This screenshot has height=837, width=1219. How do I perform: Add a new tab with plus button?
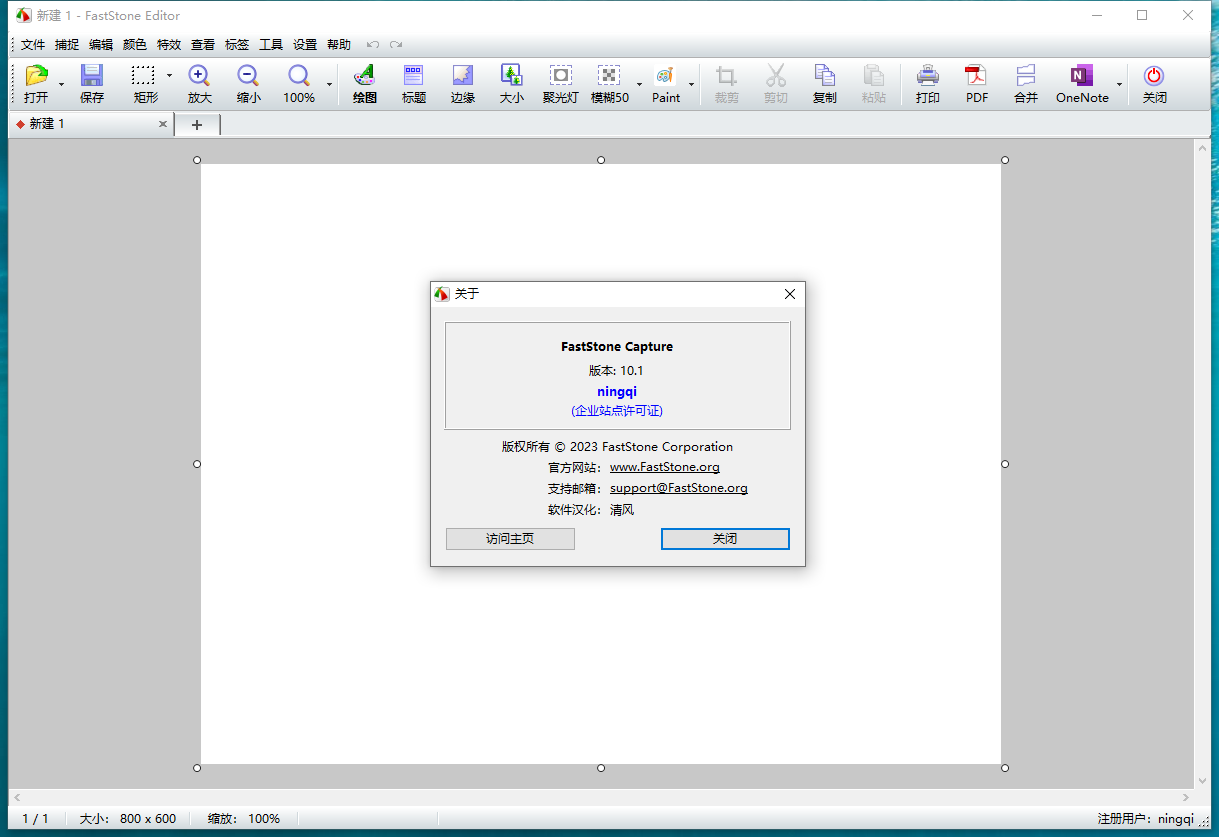(197, 125)
